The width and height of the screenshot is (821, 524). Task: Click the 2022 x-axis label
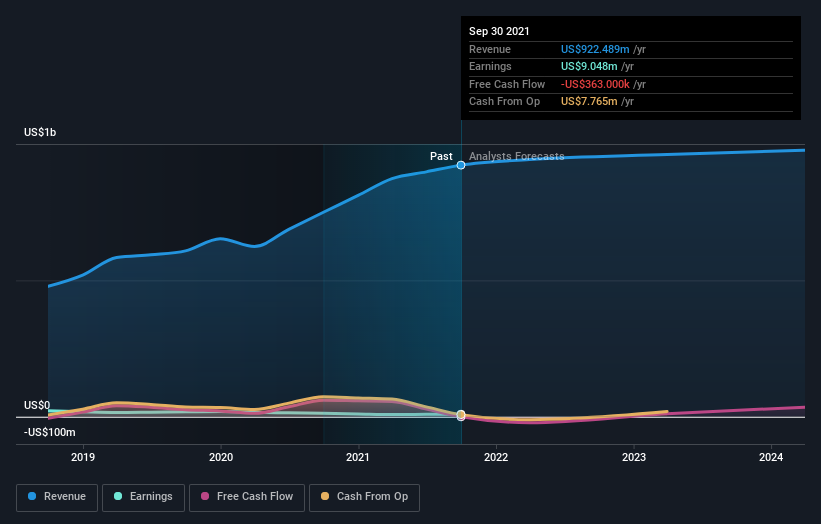496,457
